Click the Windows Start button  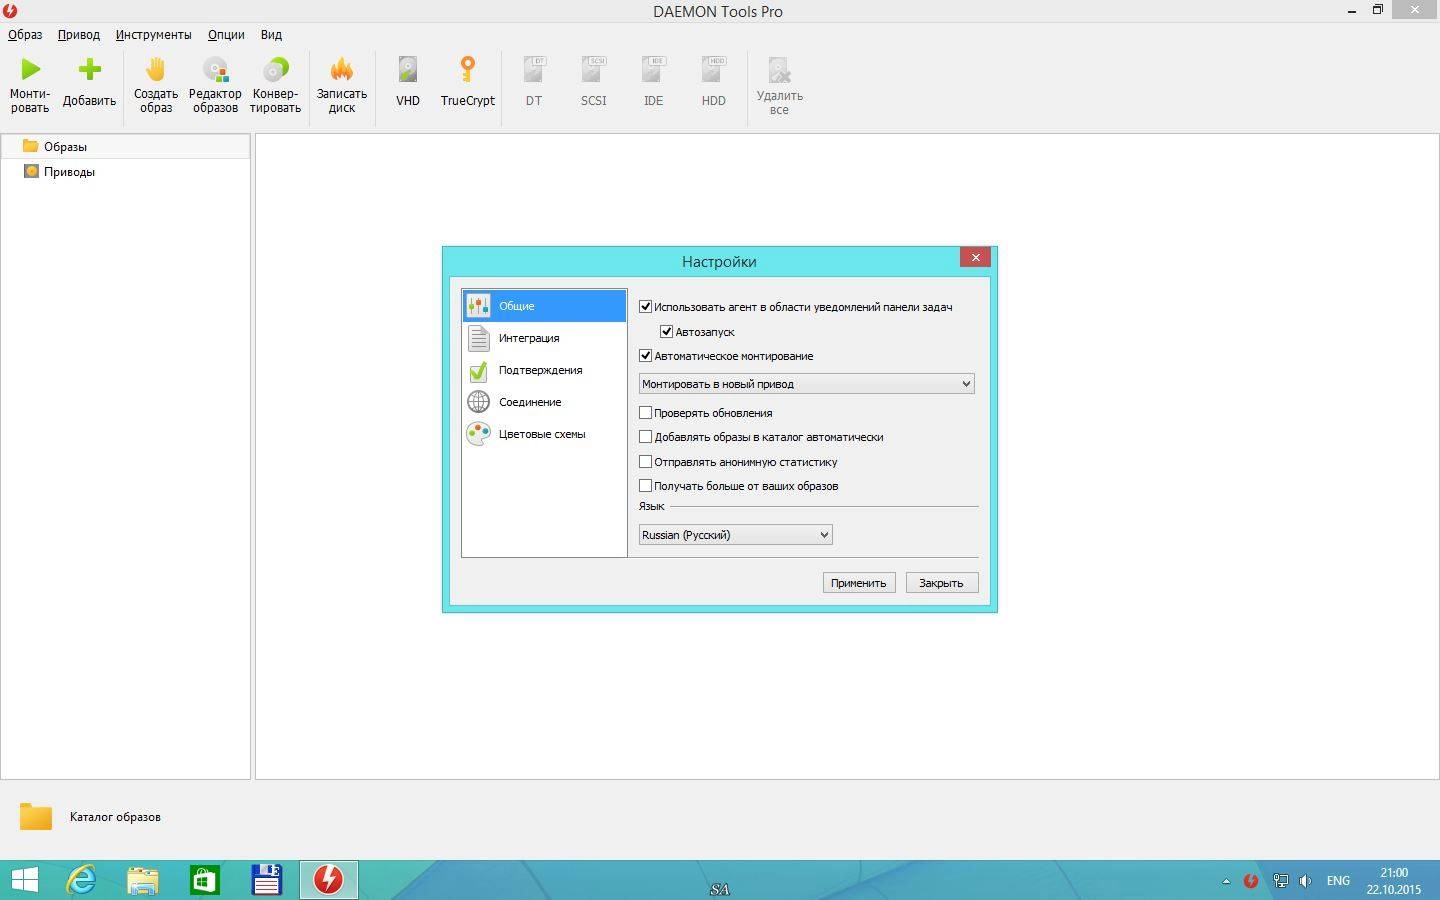[x=24, y=880]
